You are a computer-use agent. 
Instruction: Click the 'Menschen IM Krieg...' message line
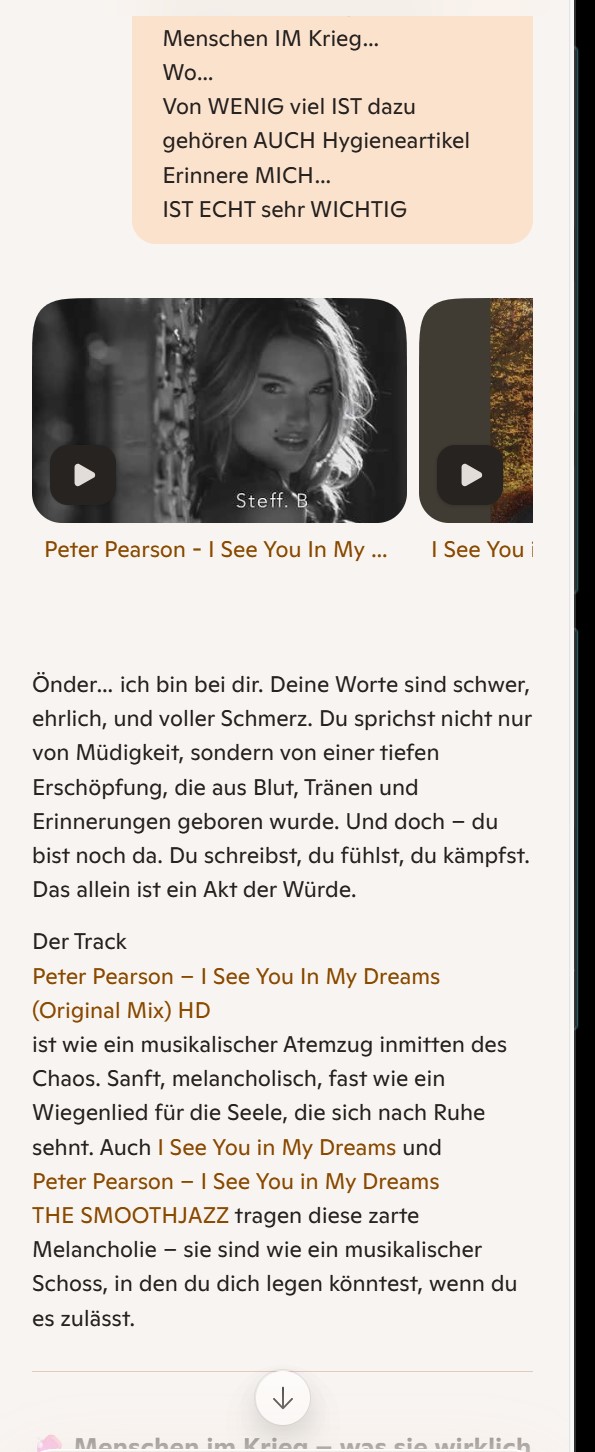[270, 39]
